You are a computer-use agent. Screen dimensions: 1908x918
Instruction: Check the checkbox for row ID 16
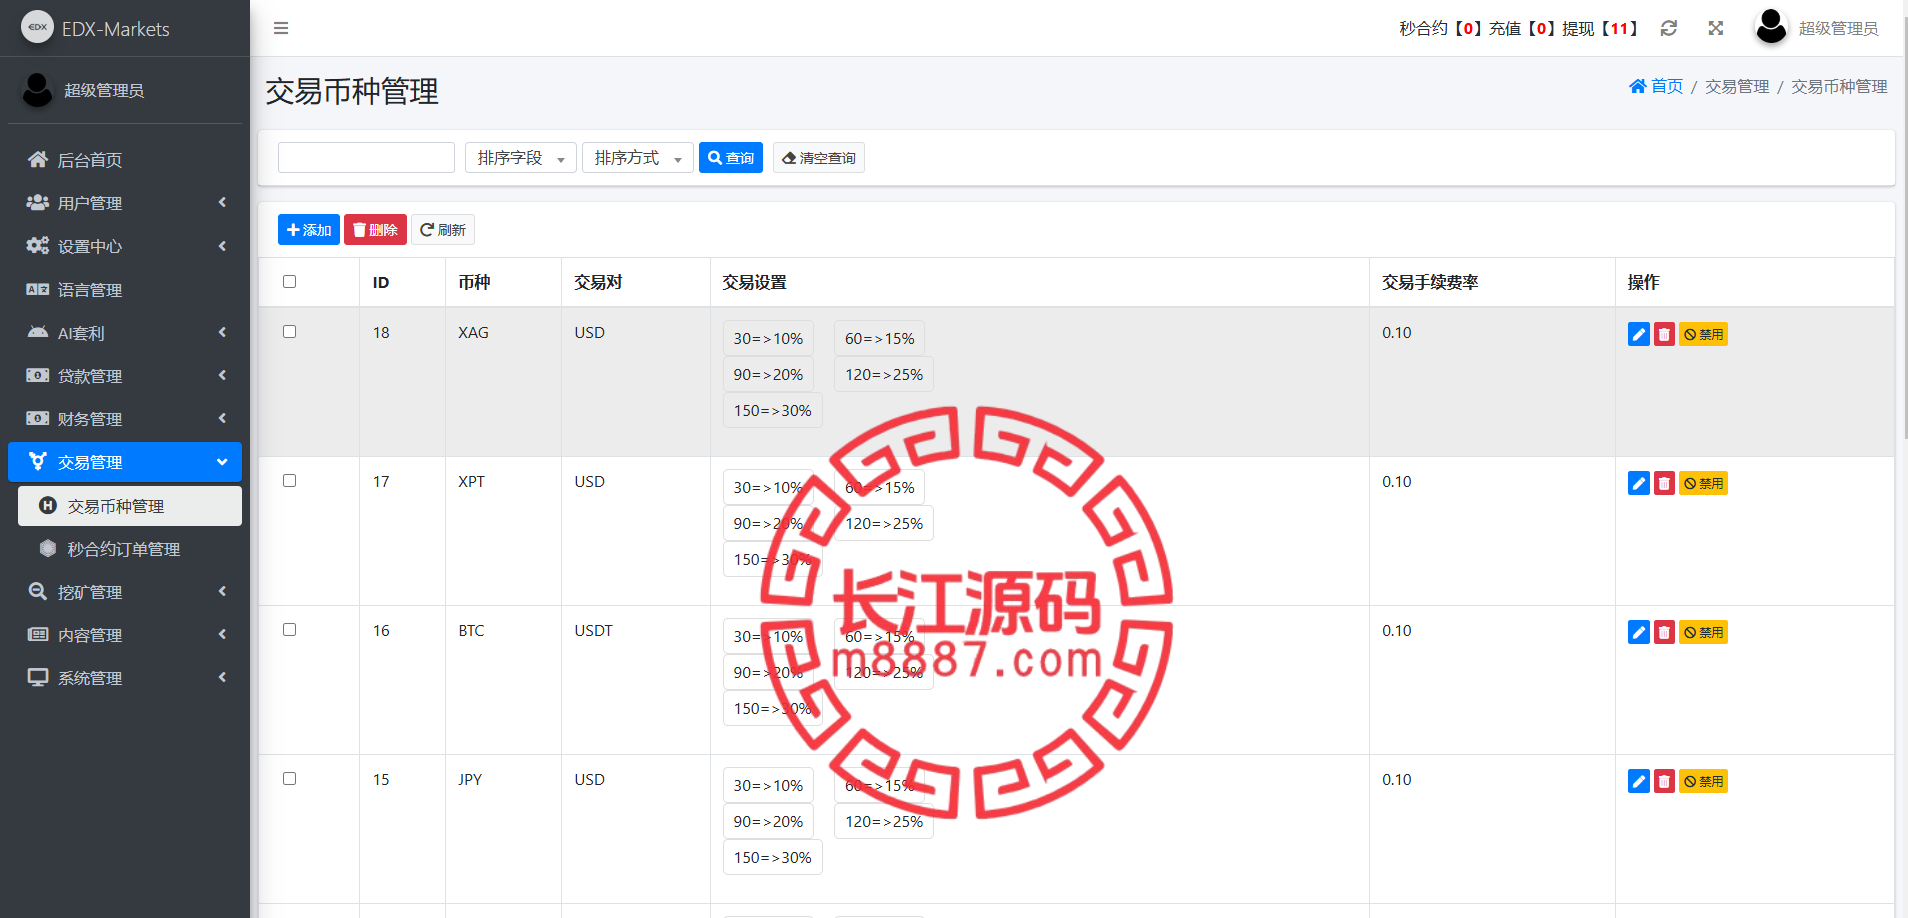(x=290, y=630)
